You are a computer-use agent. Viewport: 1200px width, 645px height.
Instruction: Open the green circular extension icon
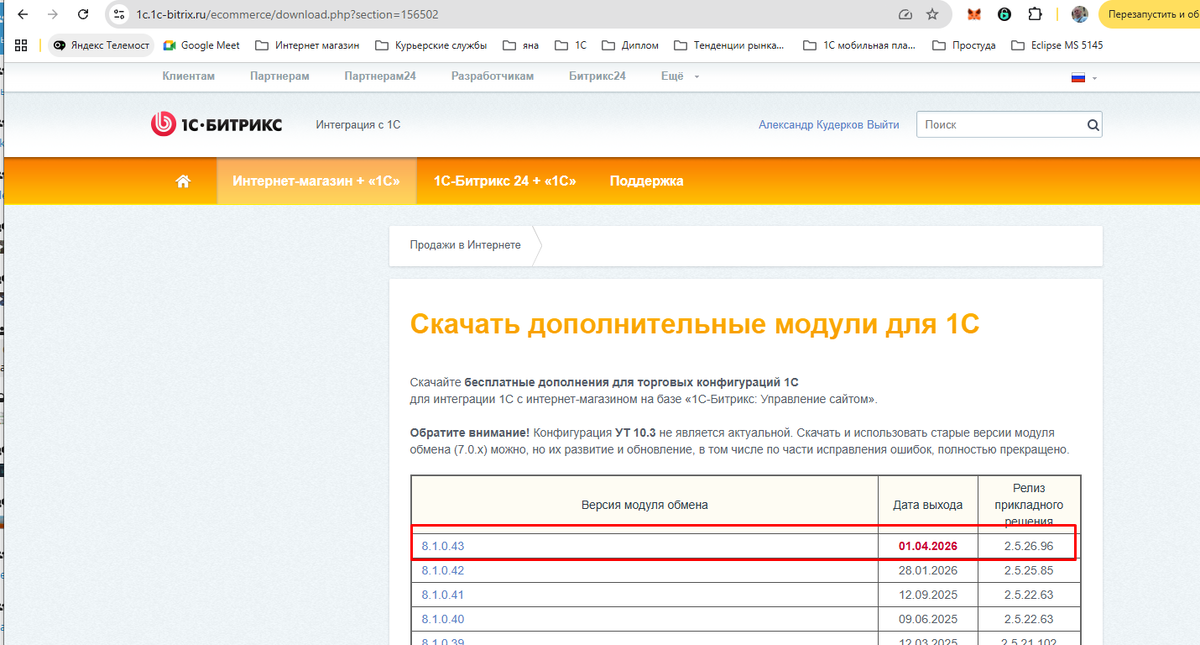[1004, 15]
